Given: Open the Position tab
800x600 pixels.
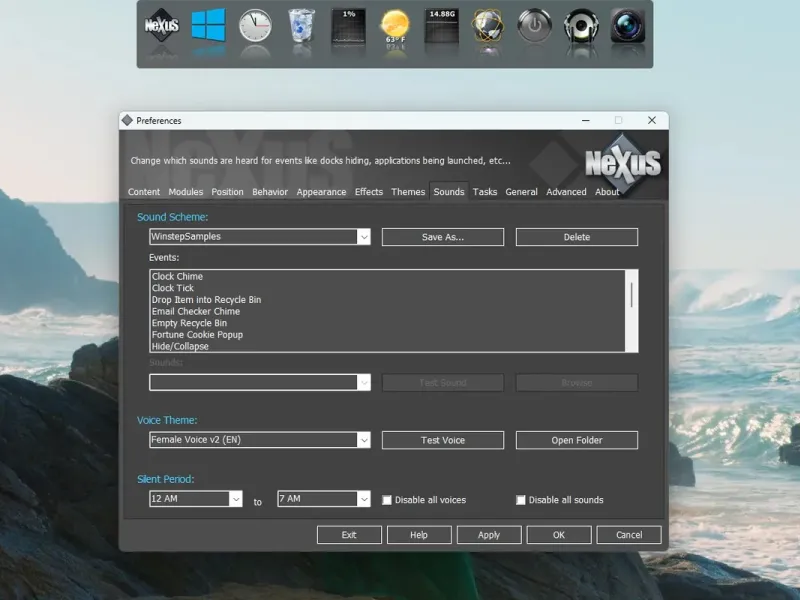Looking at the screenshot, I should point(228,192).
